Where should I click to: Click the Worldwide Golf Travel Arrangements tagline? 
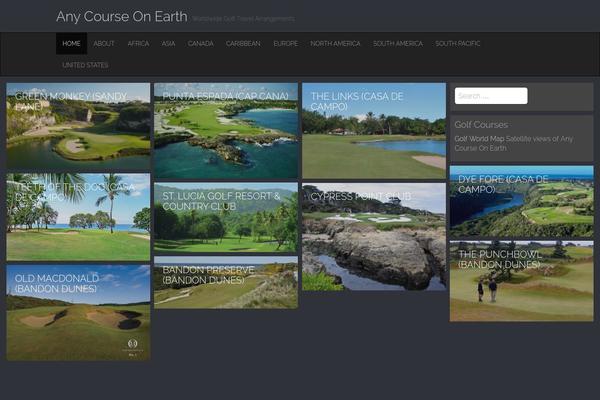click(x=243, y=19)
